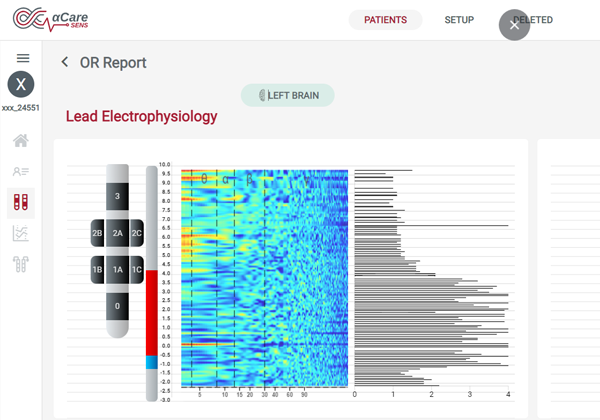Click the blue segment of depth bar
This screenshot has height=420, width=600.
pyautogui.click(x=152, y=363)
